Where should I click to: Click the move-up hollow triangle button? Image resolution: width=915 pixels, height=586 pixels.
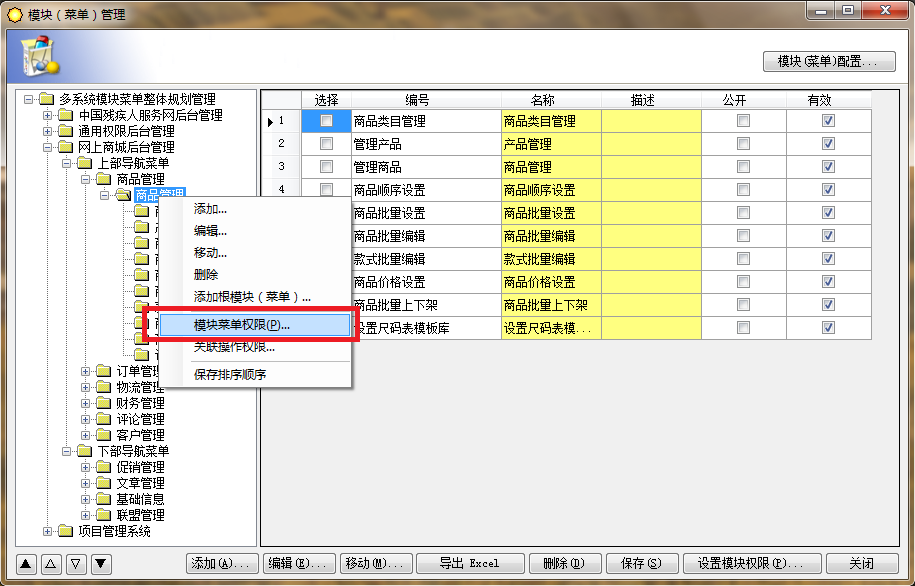(51, 564)
